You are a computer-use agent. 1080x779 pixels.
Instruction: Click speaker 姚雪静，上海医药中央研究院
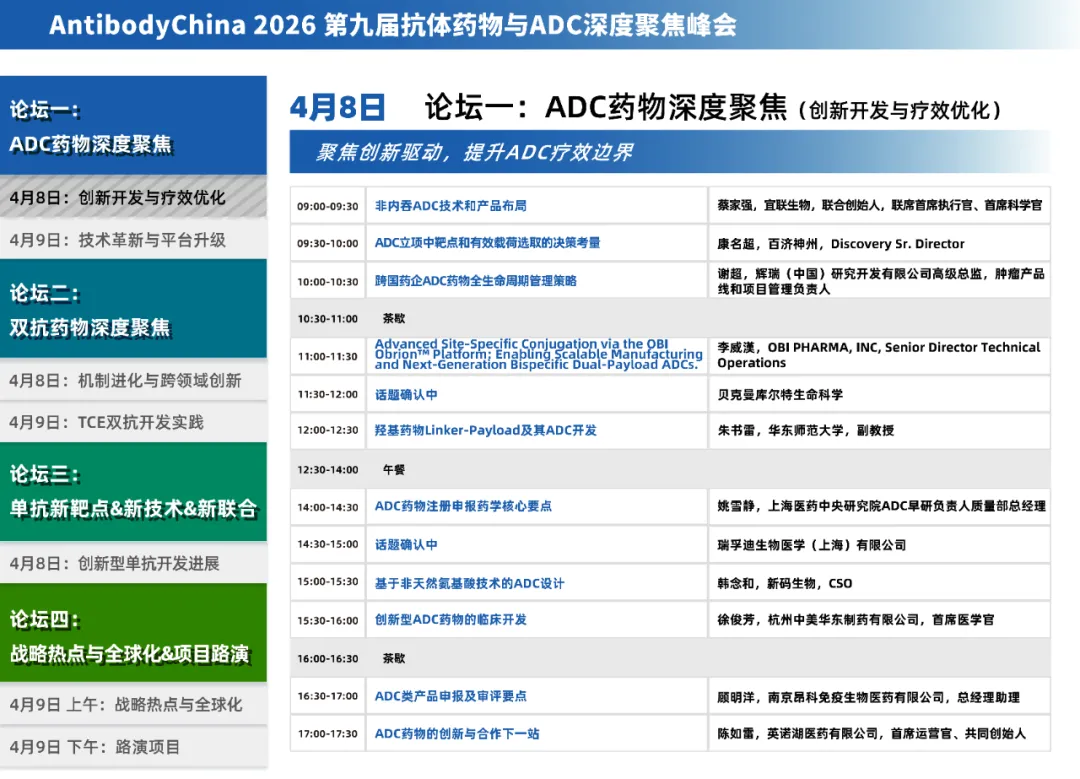coord(882,506)
